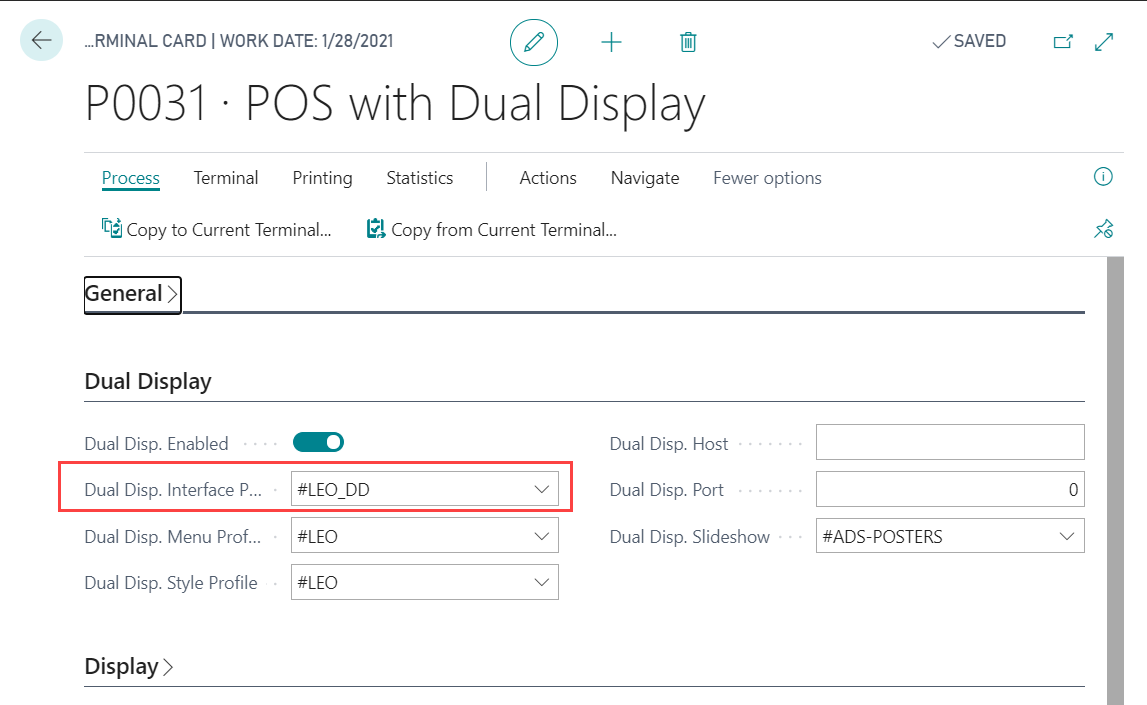
Task: Click the pencil edit icon
Action: click(x=534, y=42)
